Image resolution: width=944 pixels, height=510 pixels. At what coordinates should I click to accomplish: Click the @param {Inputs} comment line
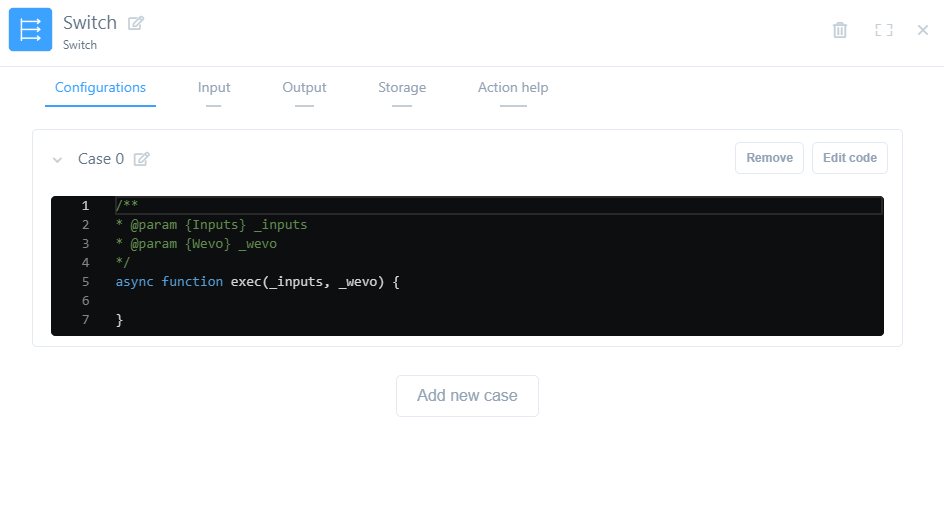pos(211,225)
